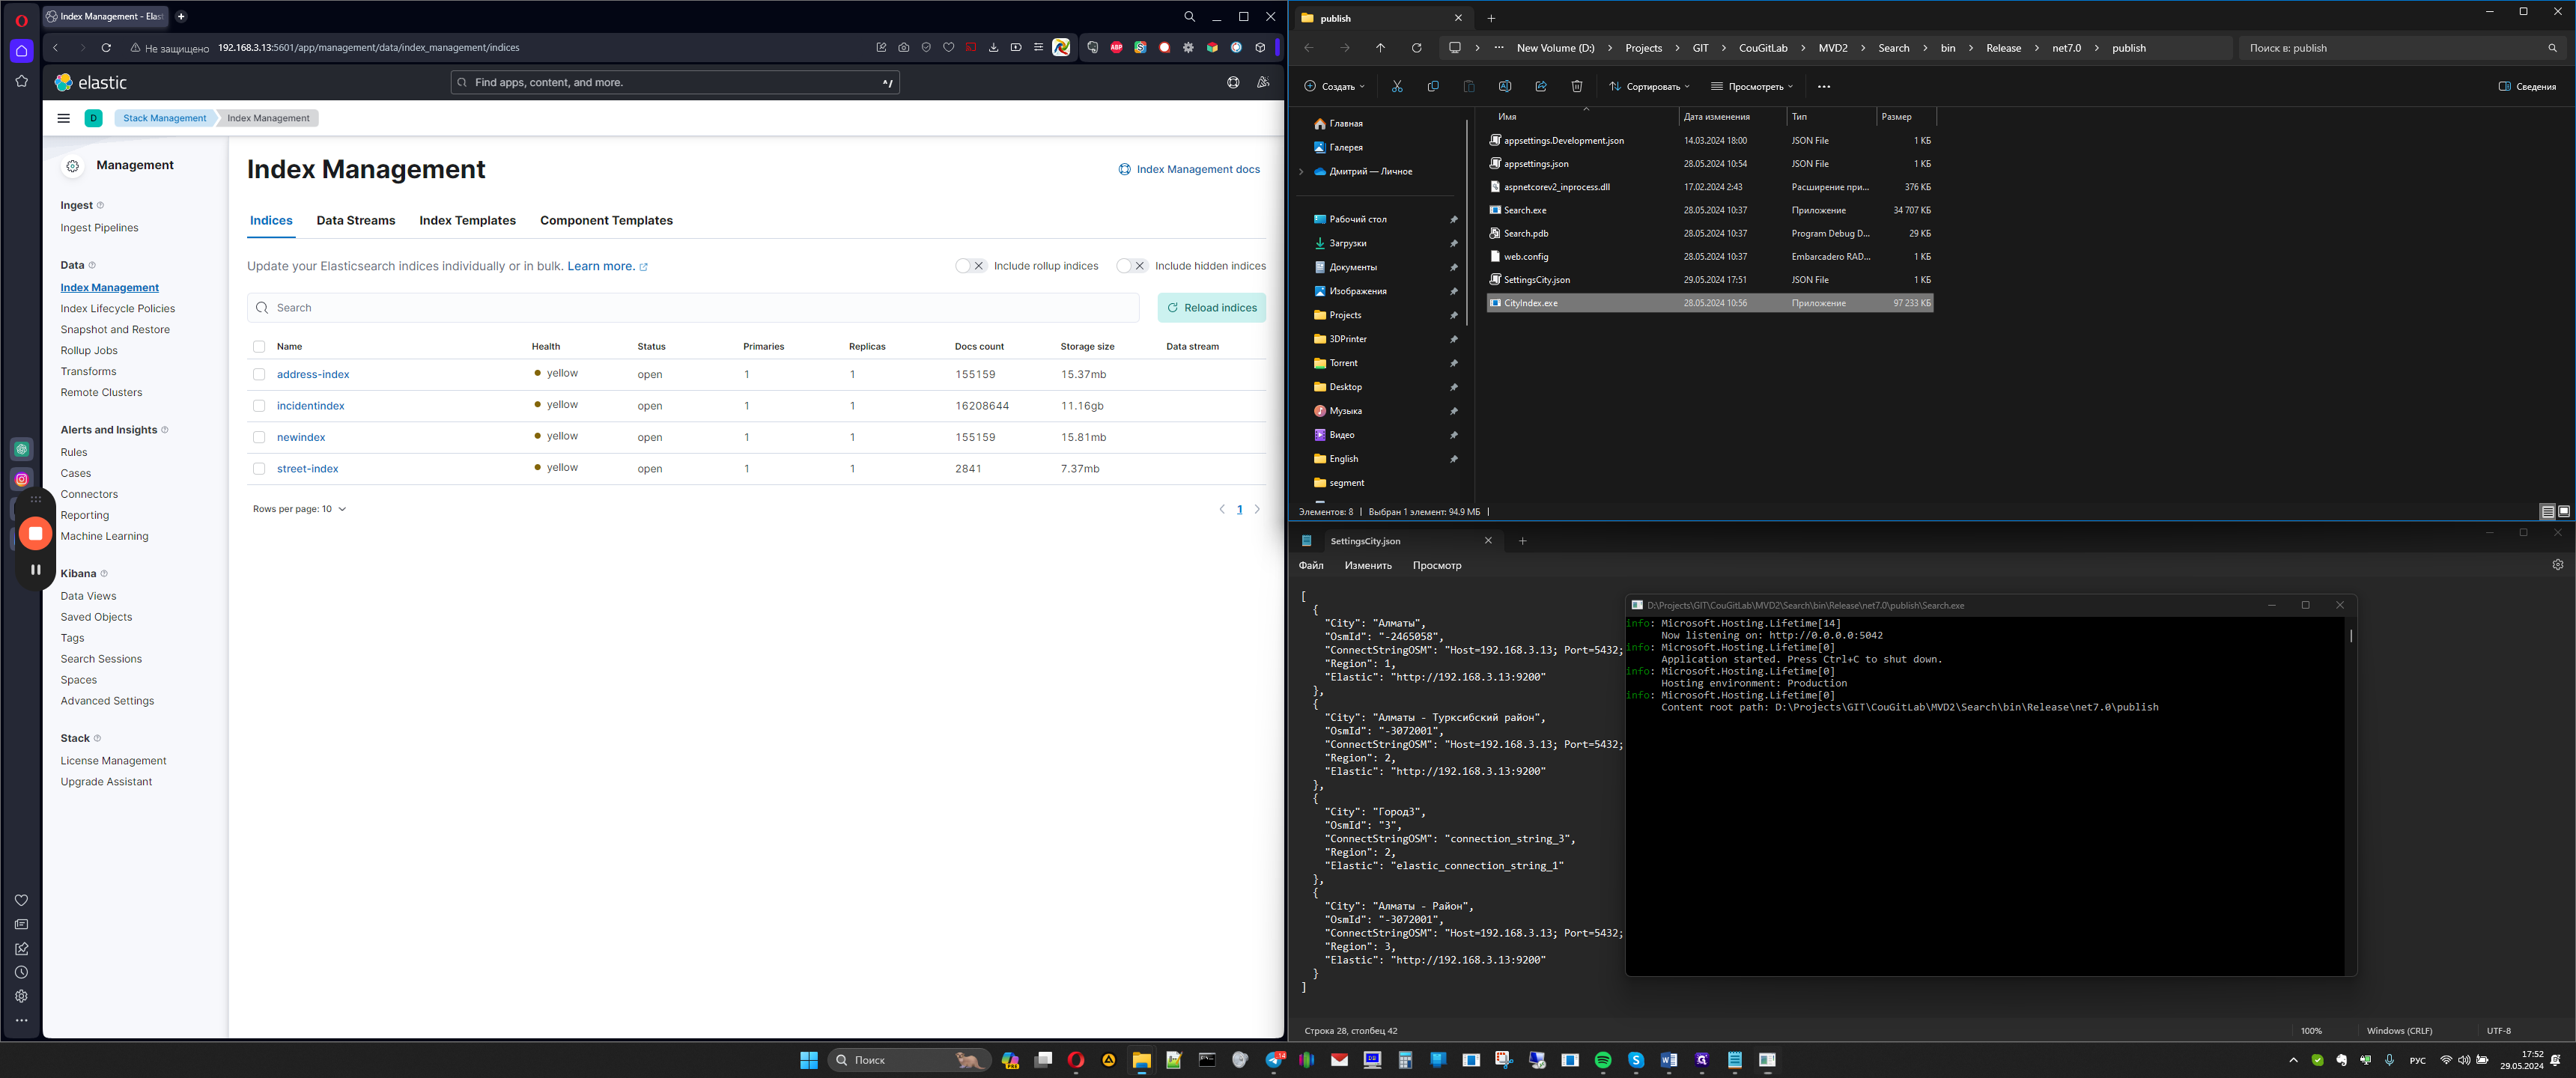The height and width of the screenshot is (1078, 2576).
Task: Open Index Management docs link
Action: 1188,169
